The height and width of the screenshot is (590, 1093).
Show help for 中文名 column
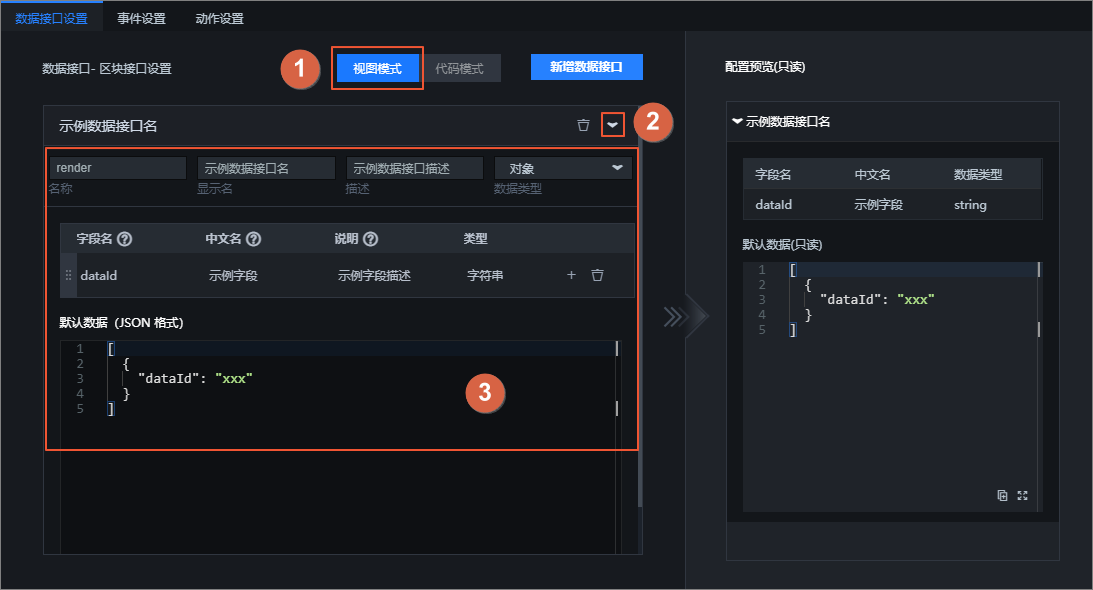[x=254, y=239]
